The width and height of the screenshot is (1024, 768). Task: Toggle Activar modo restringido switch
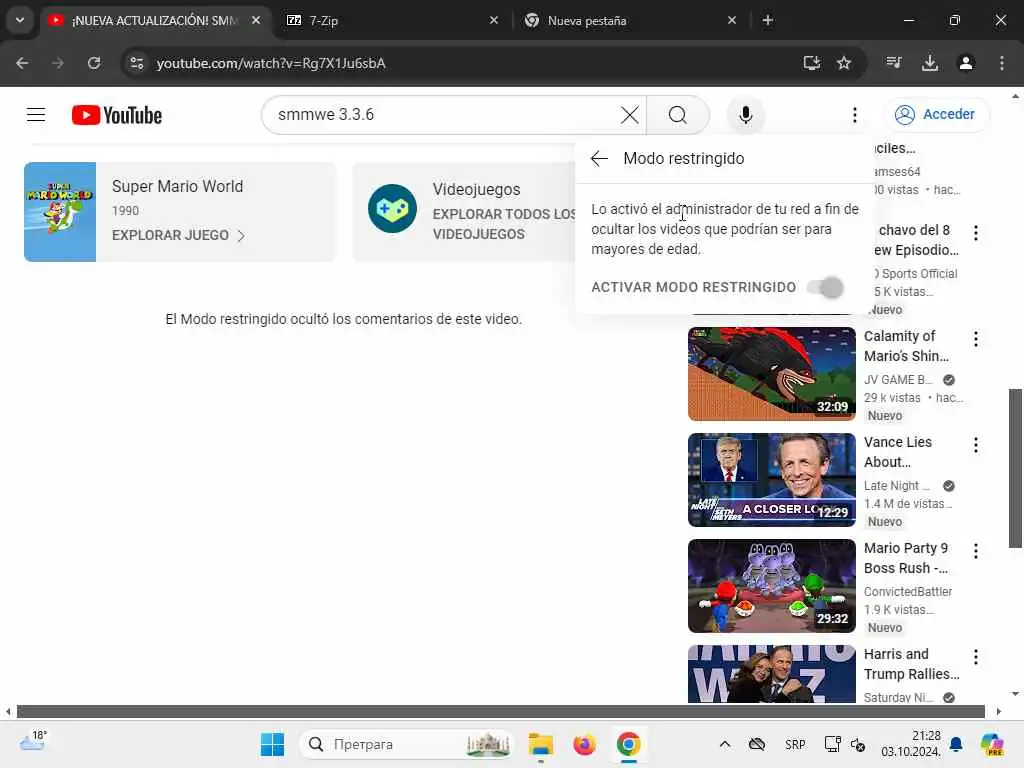(x=825, y=287)
